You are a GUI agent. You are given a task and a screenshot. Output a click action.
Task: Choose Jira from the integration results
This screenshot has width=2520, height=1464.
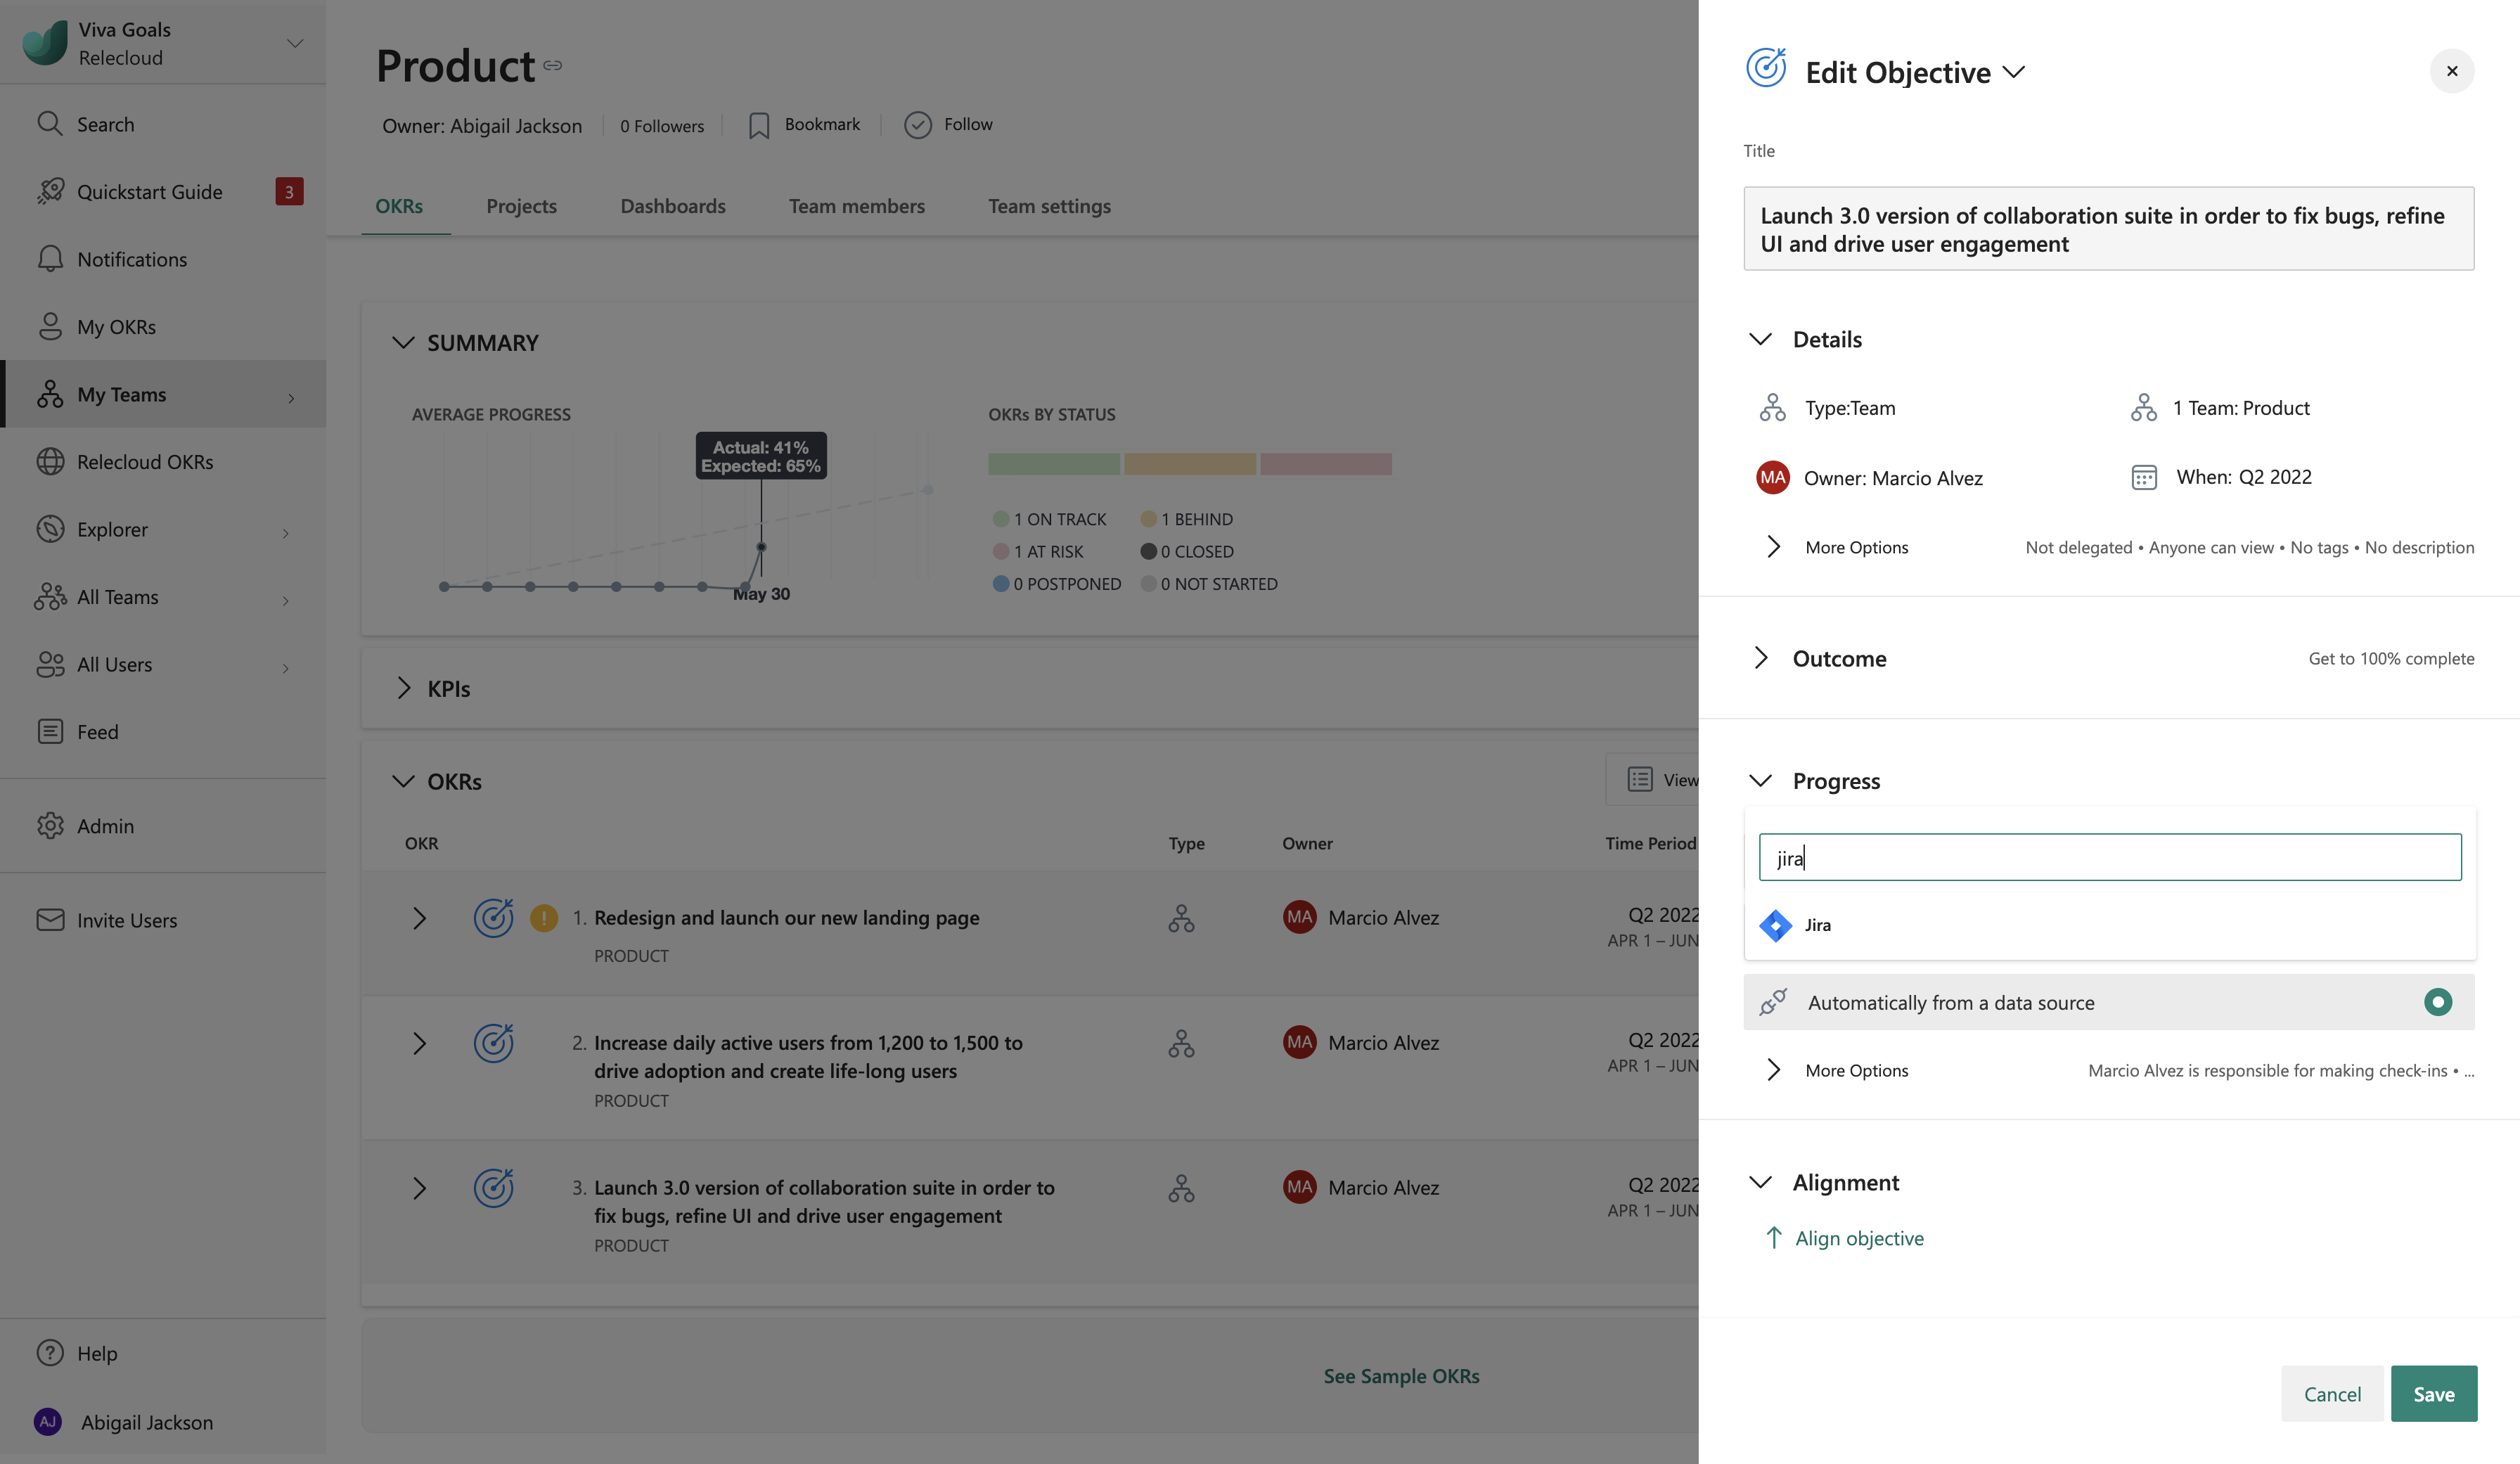coord(1817,925)
